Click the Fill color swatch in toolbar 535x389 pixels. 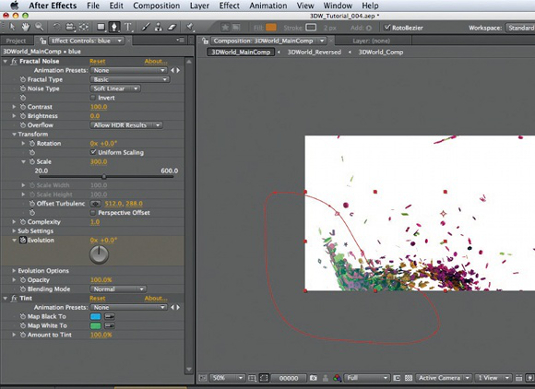(x=271, y=27)
